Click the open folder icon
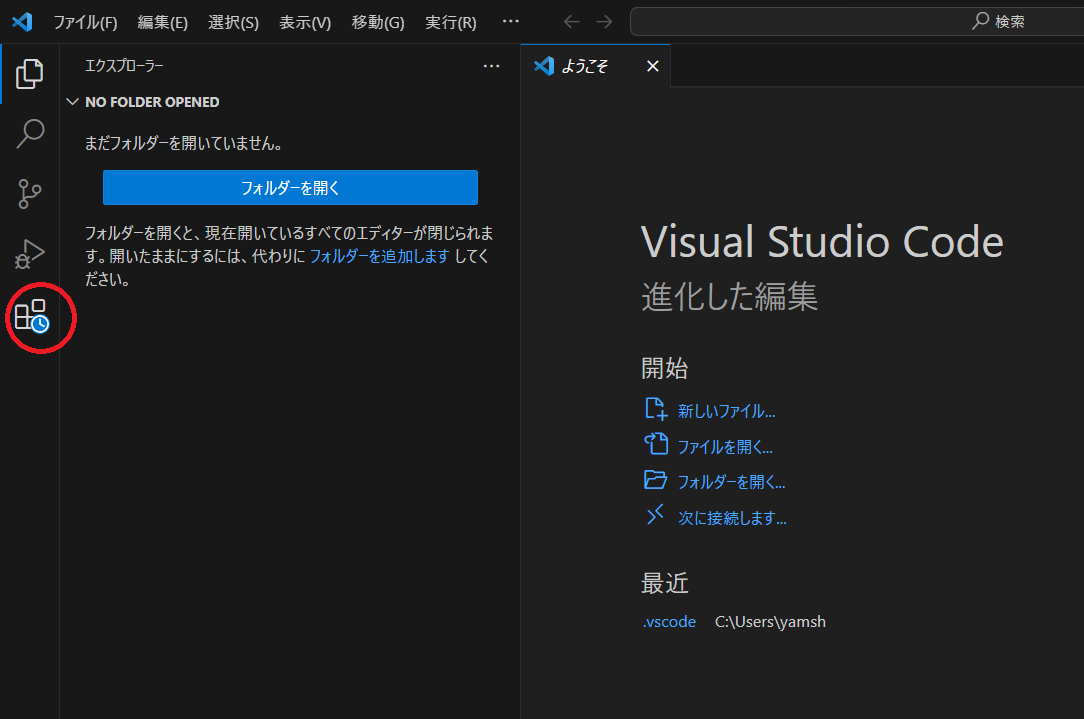 pos(655,479)
